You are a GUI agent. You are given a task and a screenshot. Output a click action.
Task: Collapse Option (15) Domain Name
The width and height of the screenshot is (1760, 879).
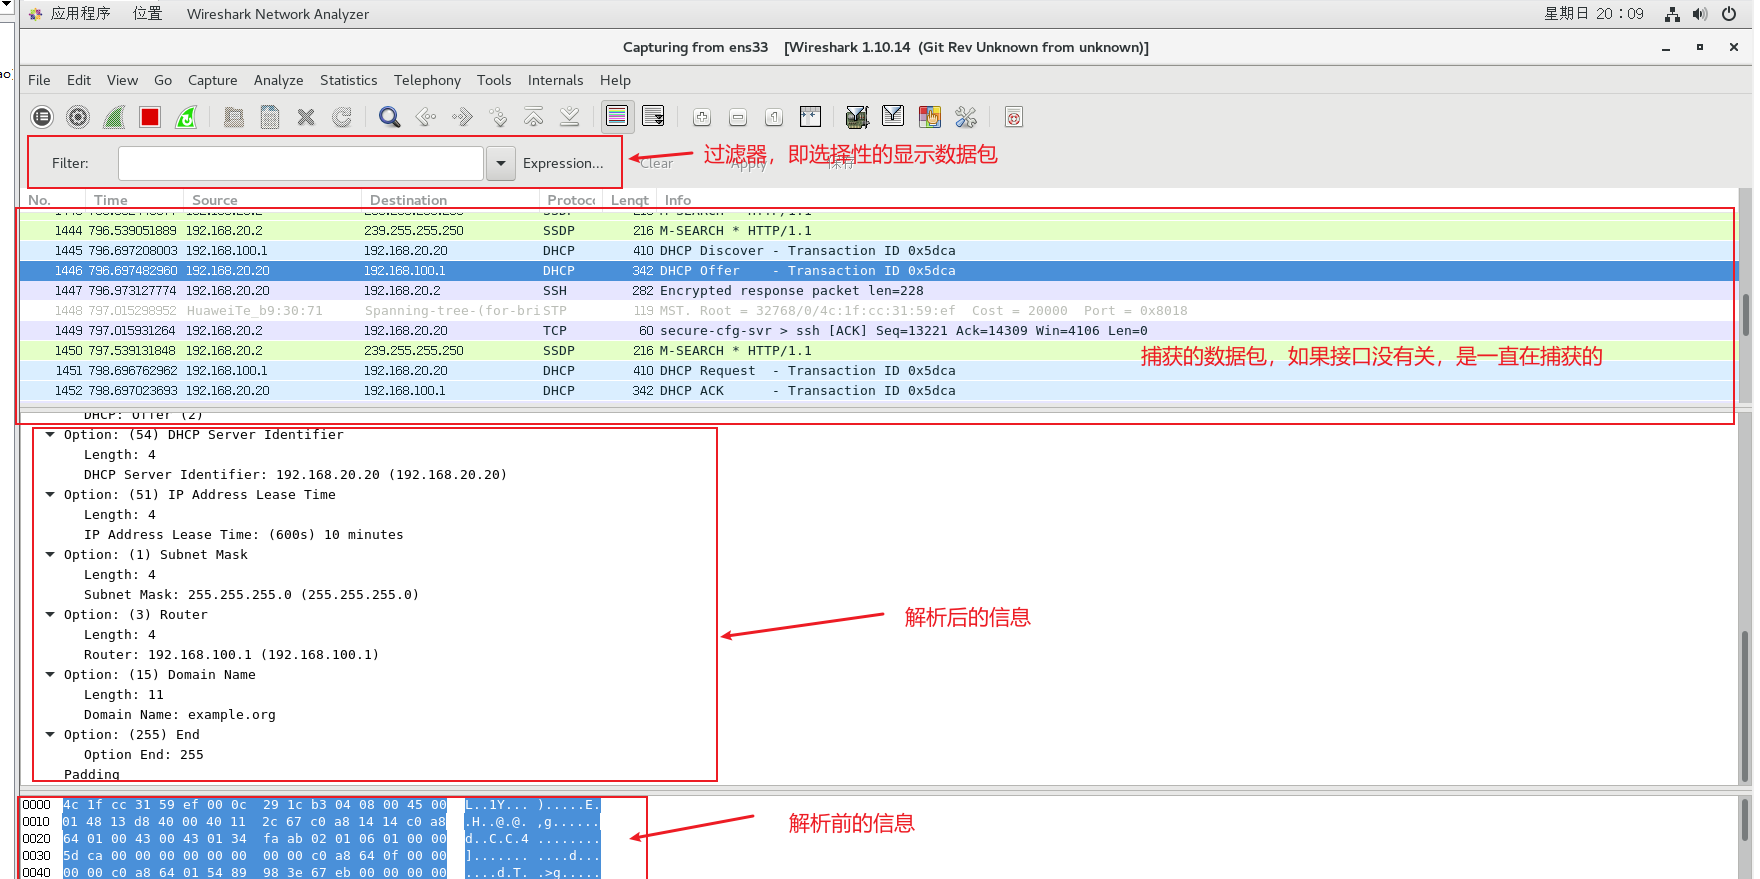click(x=50, y=675)
